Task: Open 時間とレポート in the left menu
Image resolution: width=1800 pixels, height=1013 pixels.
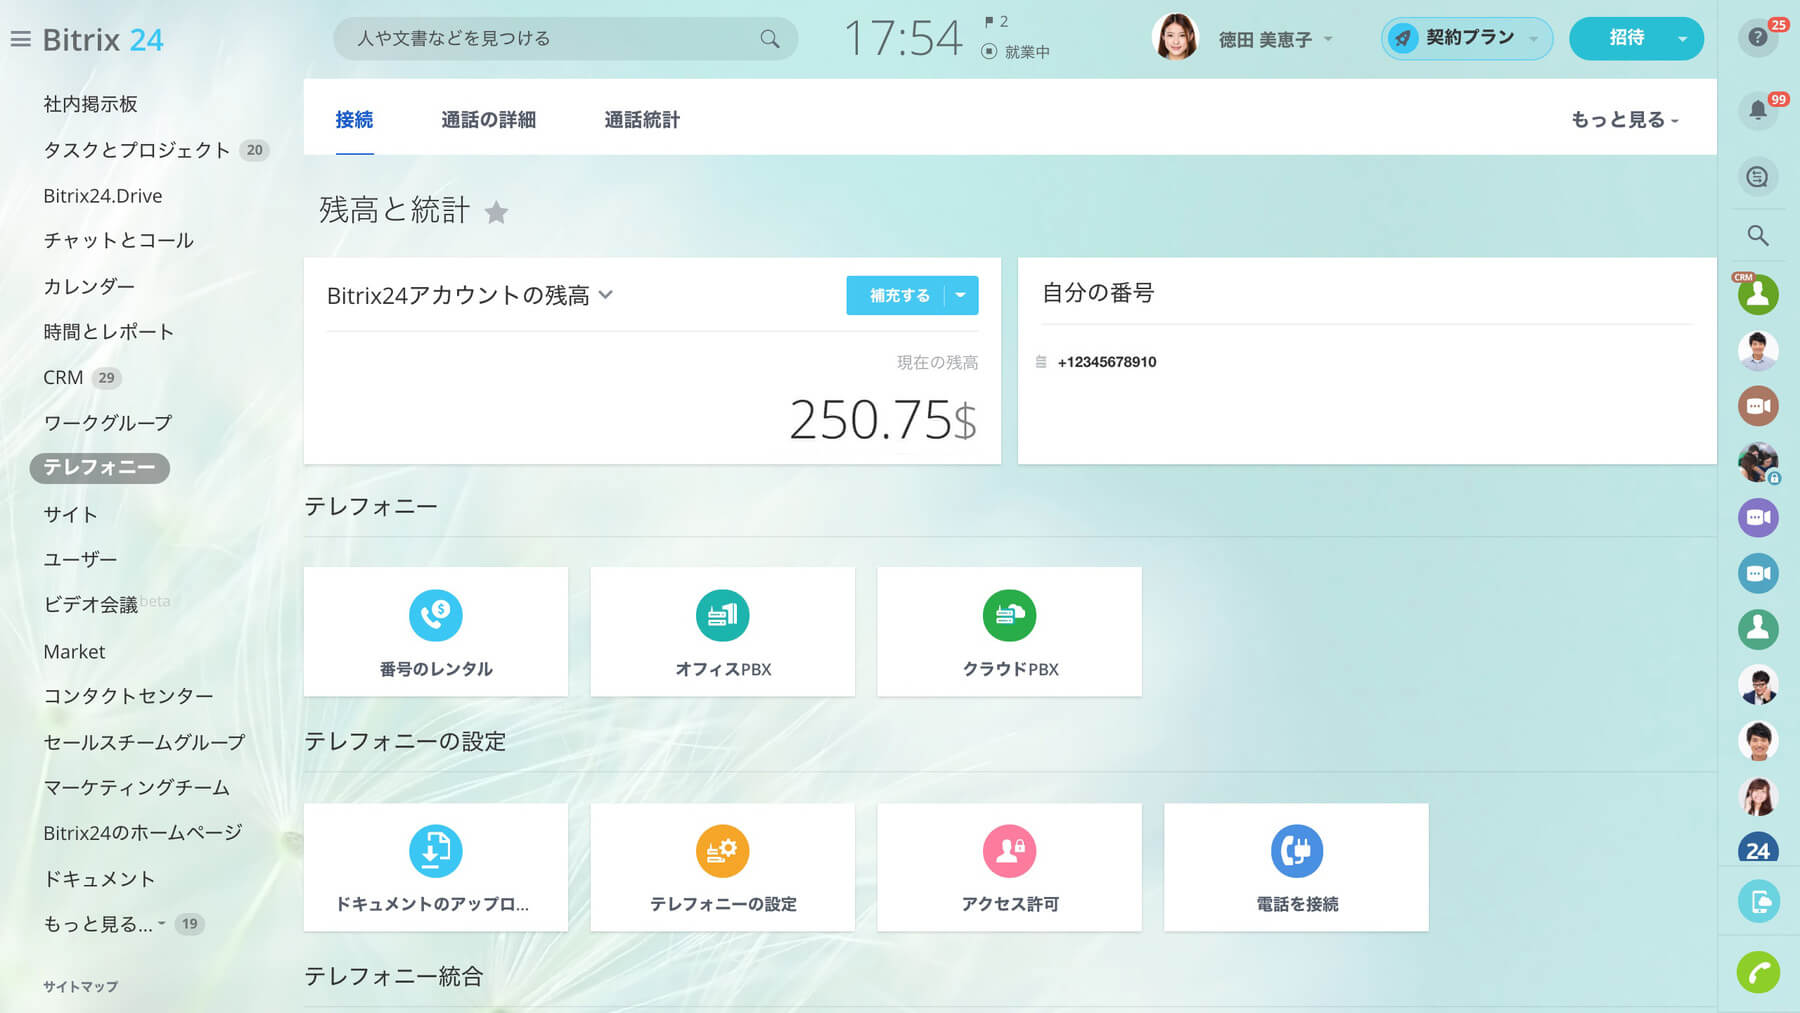Action: [x=108, y=332]
